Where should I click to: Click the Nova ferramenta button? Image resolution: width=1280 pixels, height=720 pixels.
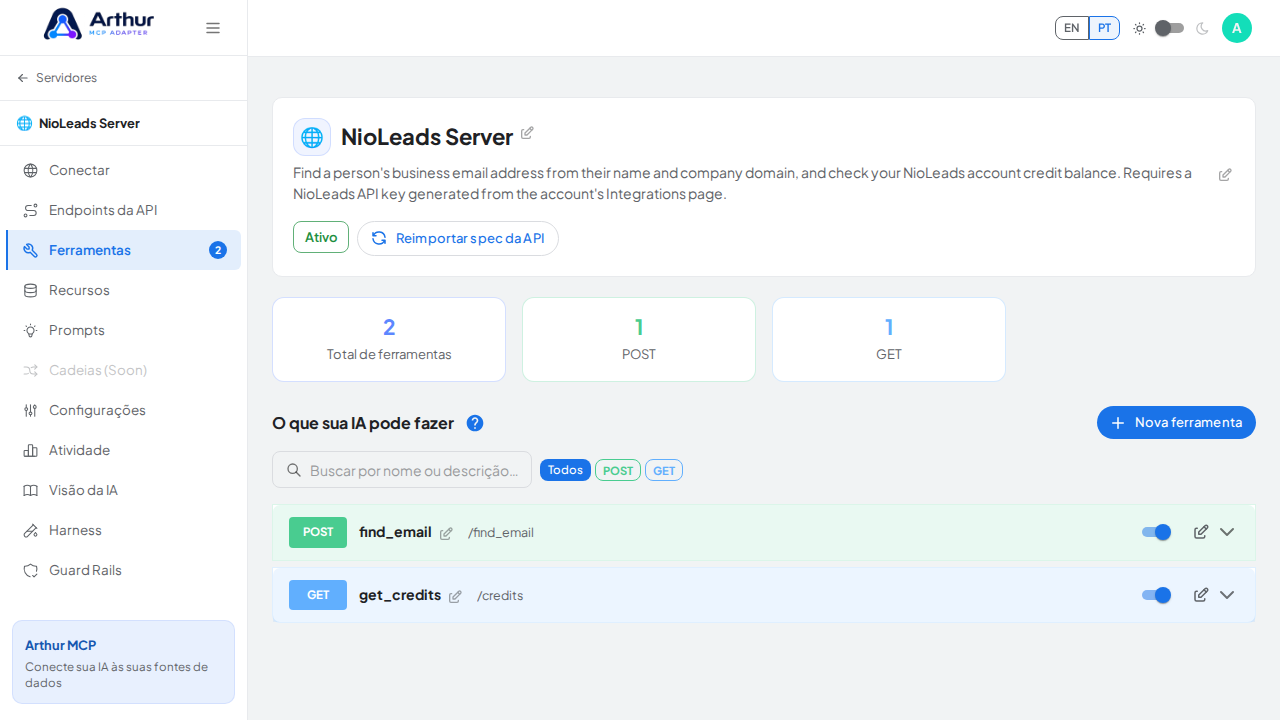[x=1176, y=422]
